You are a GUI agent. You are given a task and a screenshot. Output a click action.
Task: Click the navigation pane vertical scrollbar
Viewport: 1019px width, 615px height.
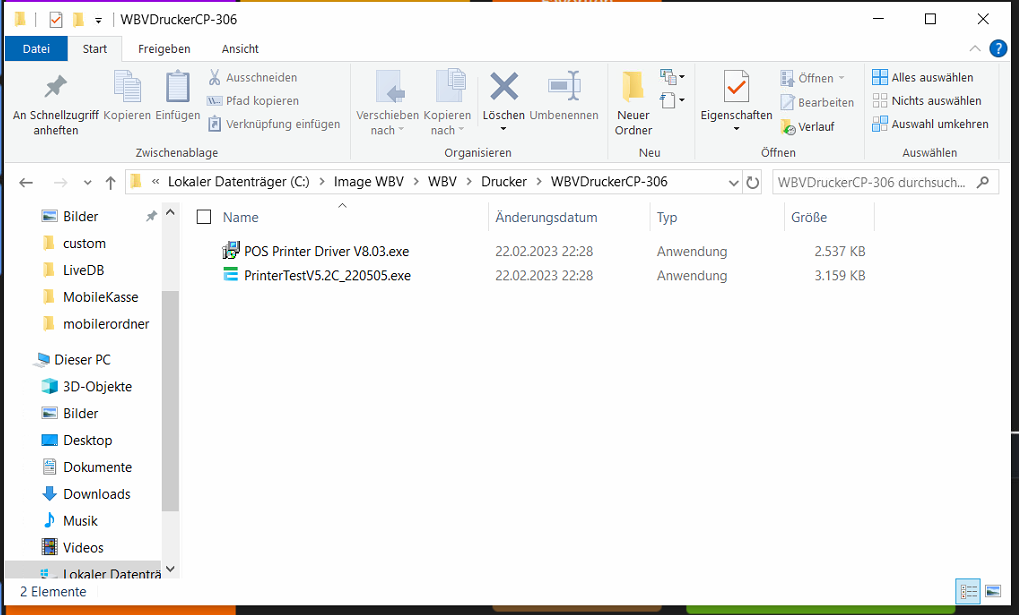(170, 400)
